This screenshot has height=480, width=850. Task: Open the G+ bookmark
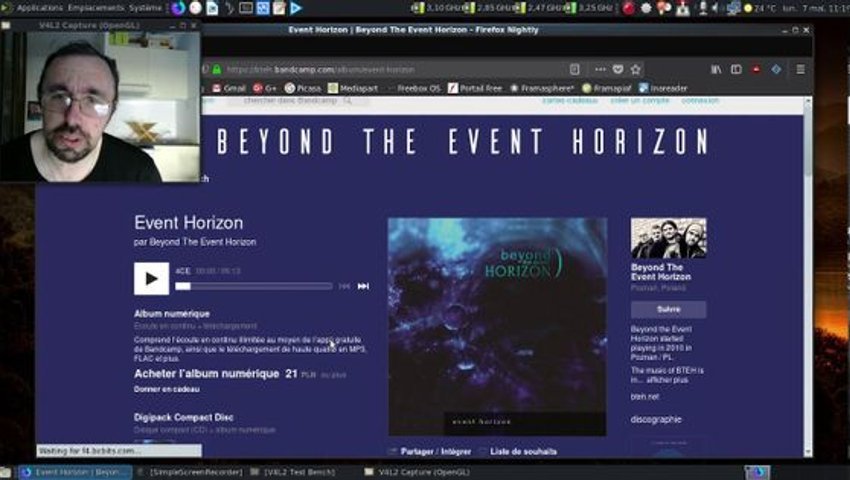tap(265, 88)
